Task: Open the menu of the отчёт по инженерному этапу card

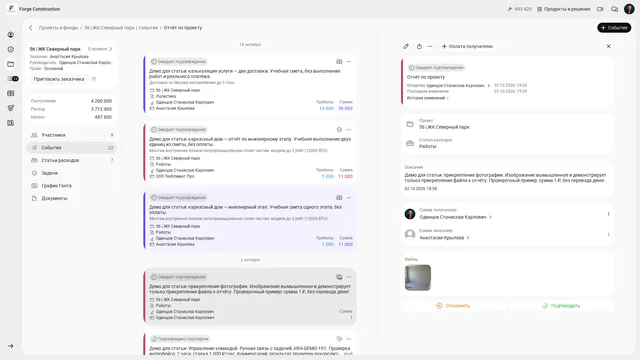Action: click(349, 130)
